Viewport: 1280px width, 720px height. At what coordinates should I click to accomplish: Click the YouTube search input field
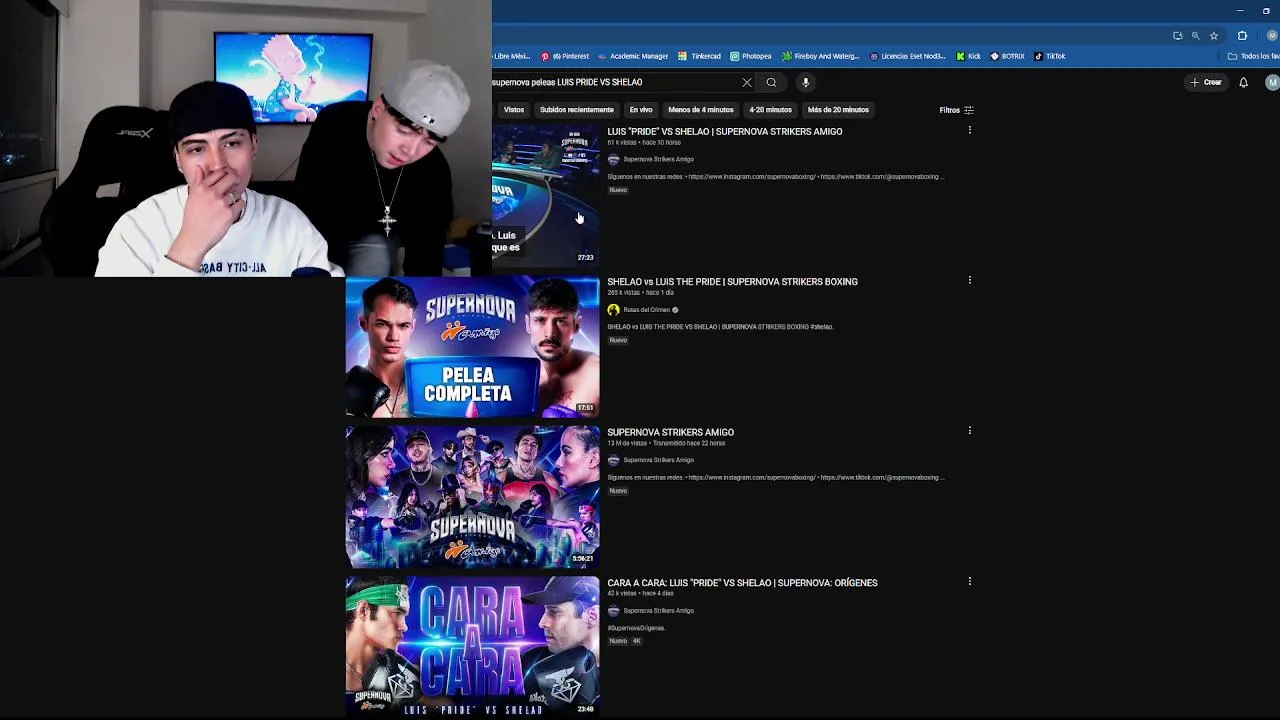point(613,82)
